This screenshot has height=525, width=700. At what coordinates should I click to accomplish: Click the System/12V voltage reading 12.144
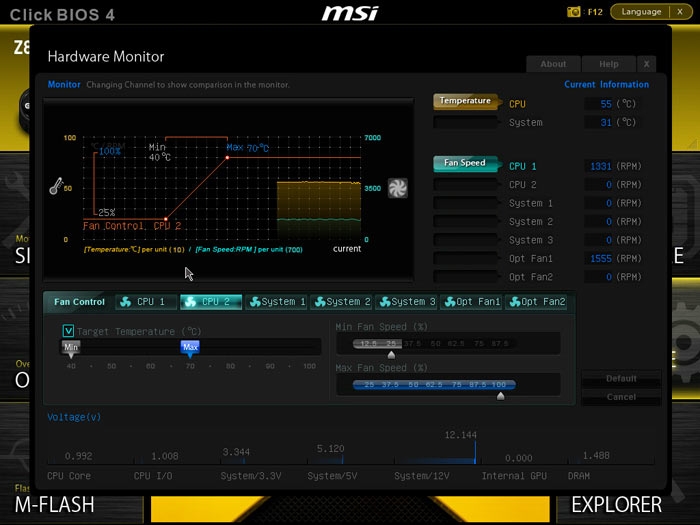pos(460,435)
